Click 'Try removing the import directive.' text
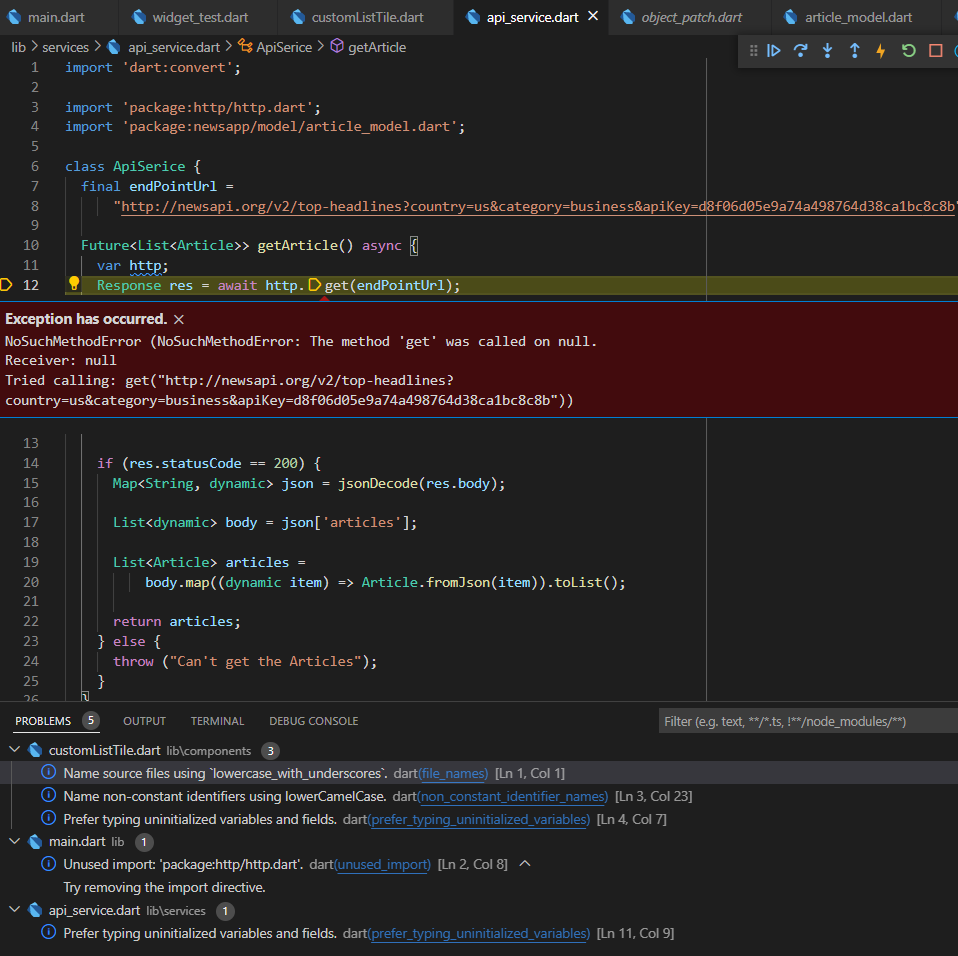Screen dimensions: 958x956 point(164,888)
